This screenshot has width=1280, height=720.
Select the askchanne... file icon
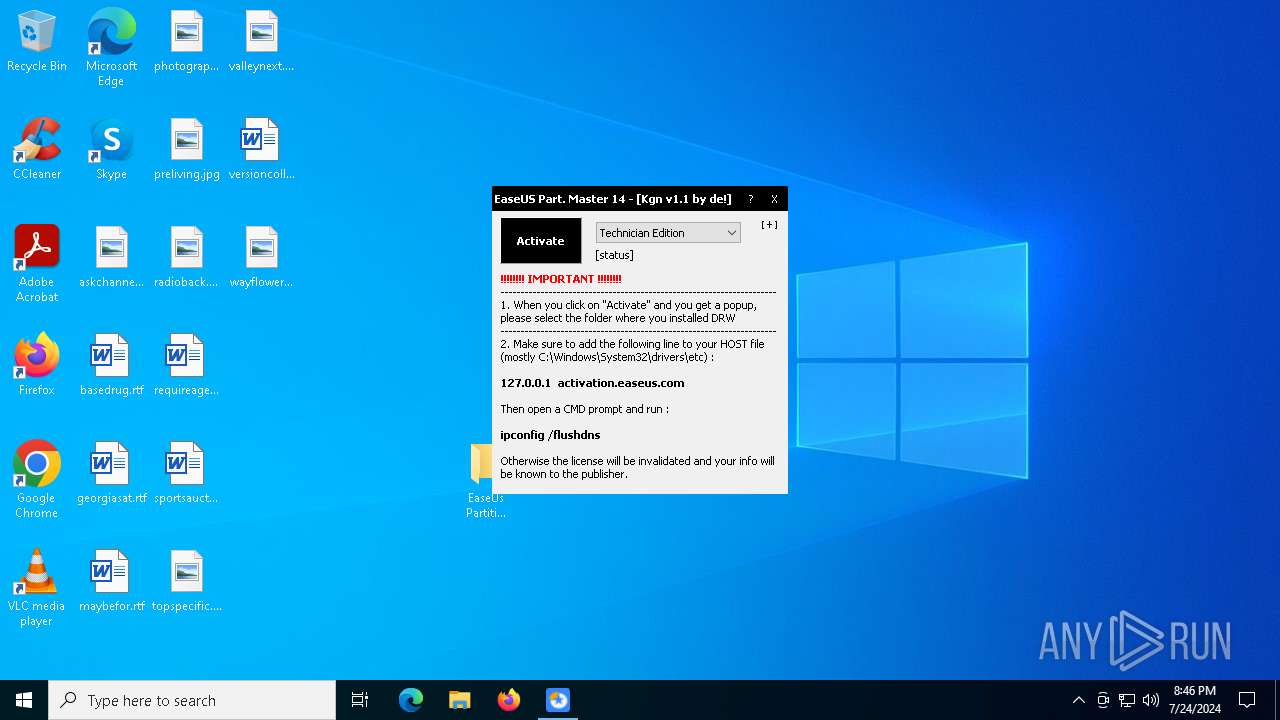coord(111,257)
